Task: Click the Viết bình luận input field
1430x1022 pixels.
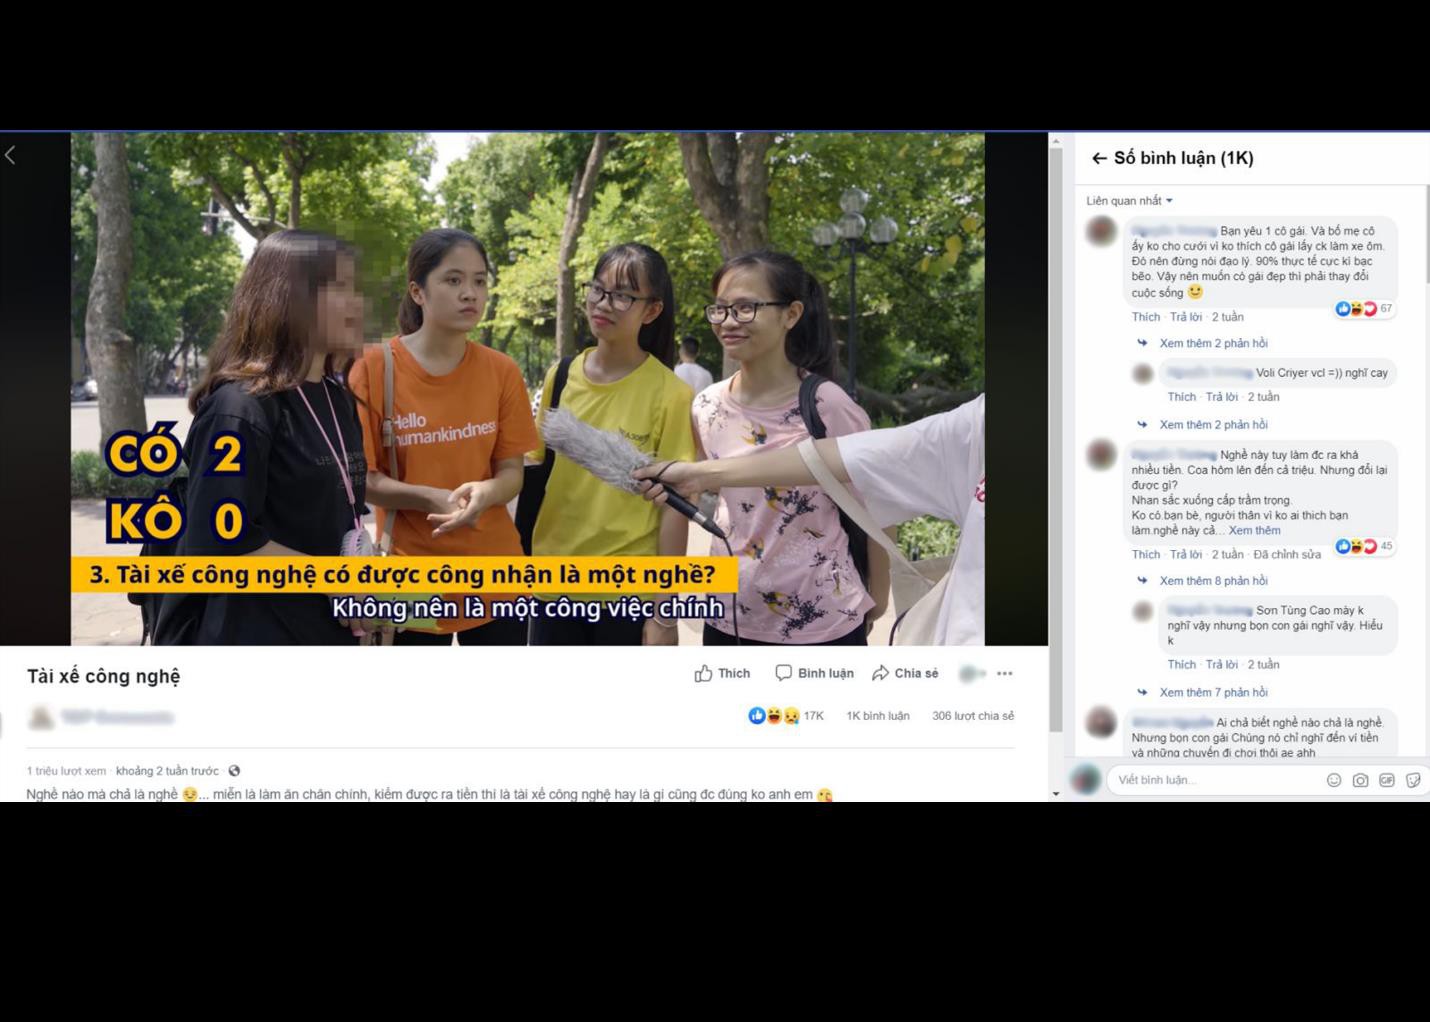Action: (x=1215, y=780)
